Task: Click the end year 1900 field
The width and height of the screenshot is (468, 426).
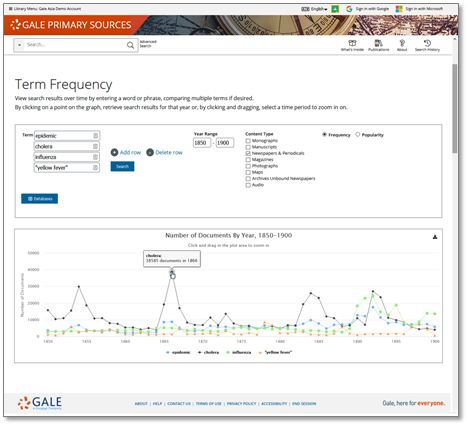Action: pyautogui.click(x=225, y=143)
